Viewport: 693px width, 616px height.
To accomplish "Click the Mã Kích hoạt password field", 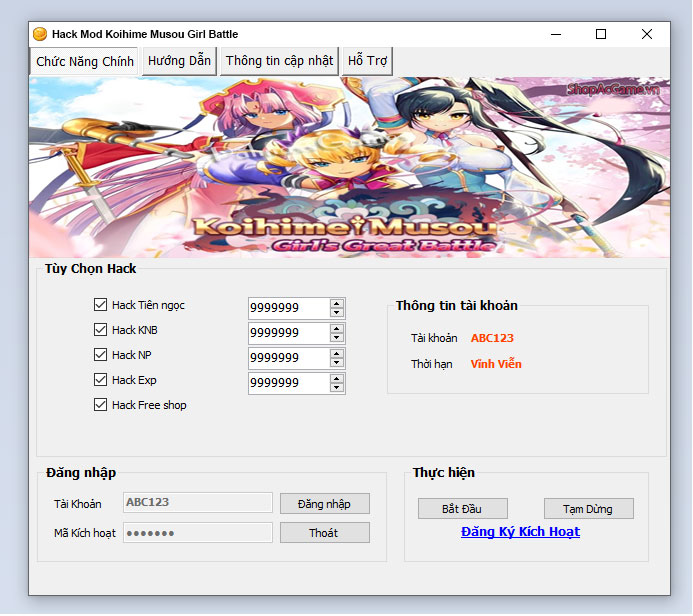I will tap(197, 533).
